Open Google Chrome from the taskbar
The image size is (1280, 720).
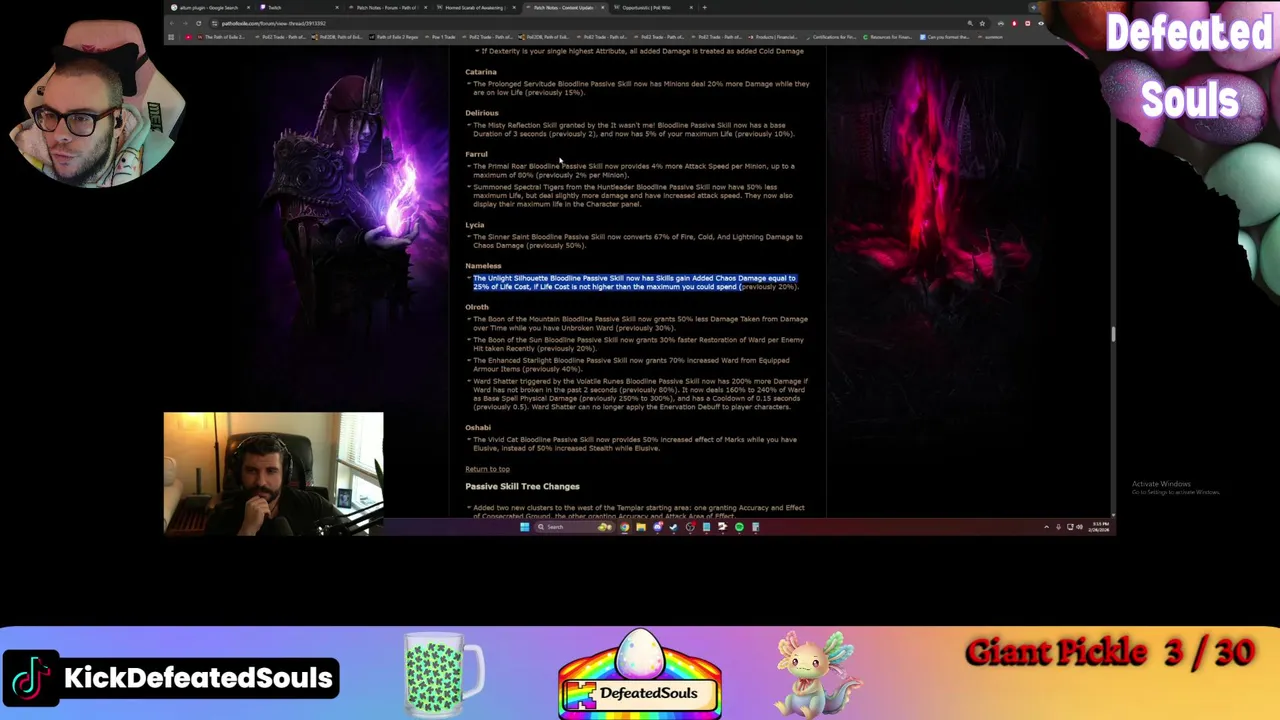625,527
